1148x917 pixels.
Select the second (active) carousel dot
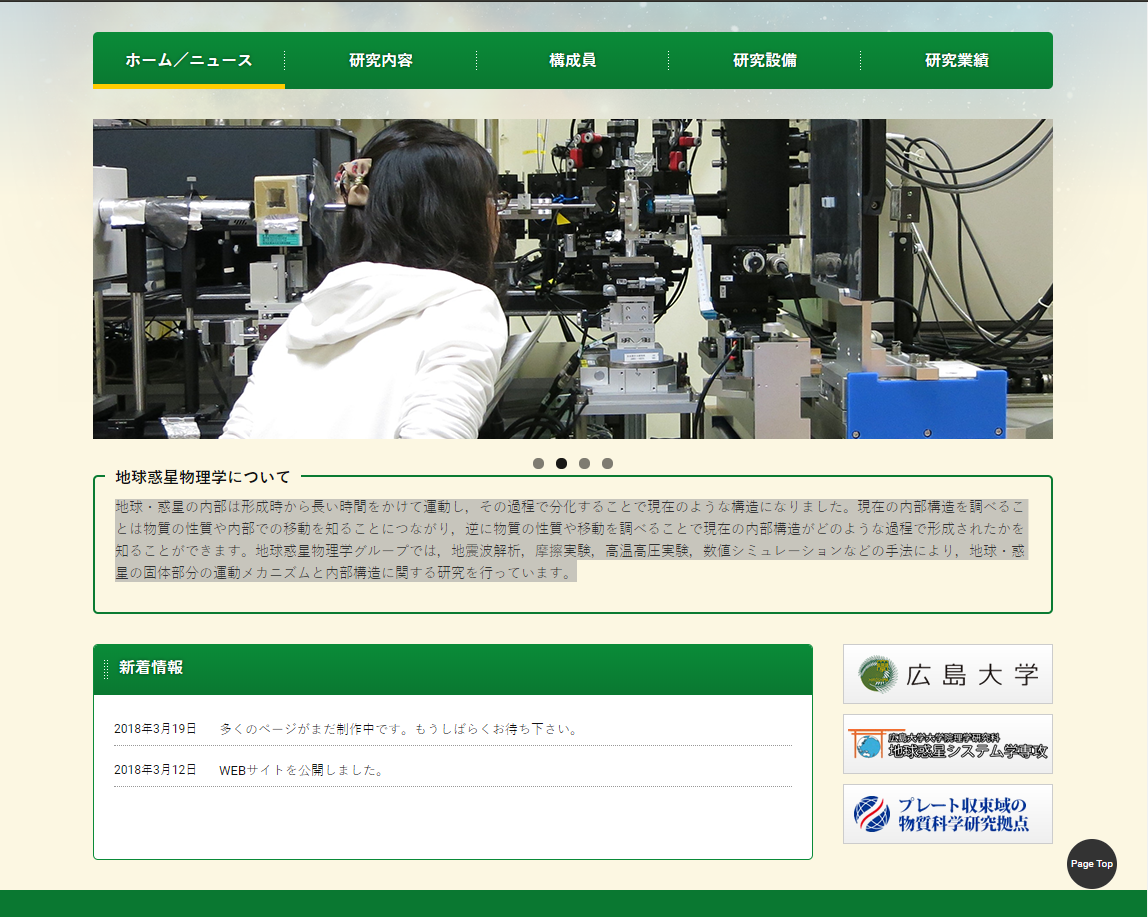click(x=562, y=464)
